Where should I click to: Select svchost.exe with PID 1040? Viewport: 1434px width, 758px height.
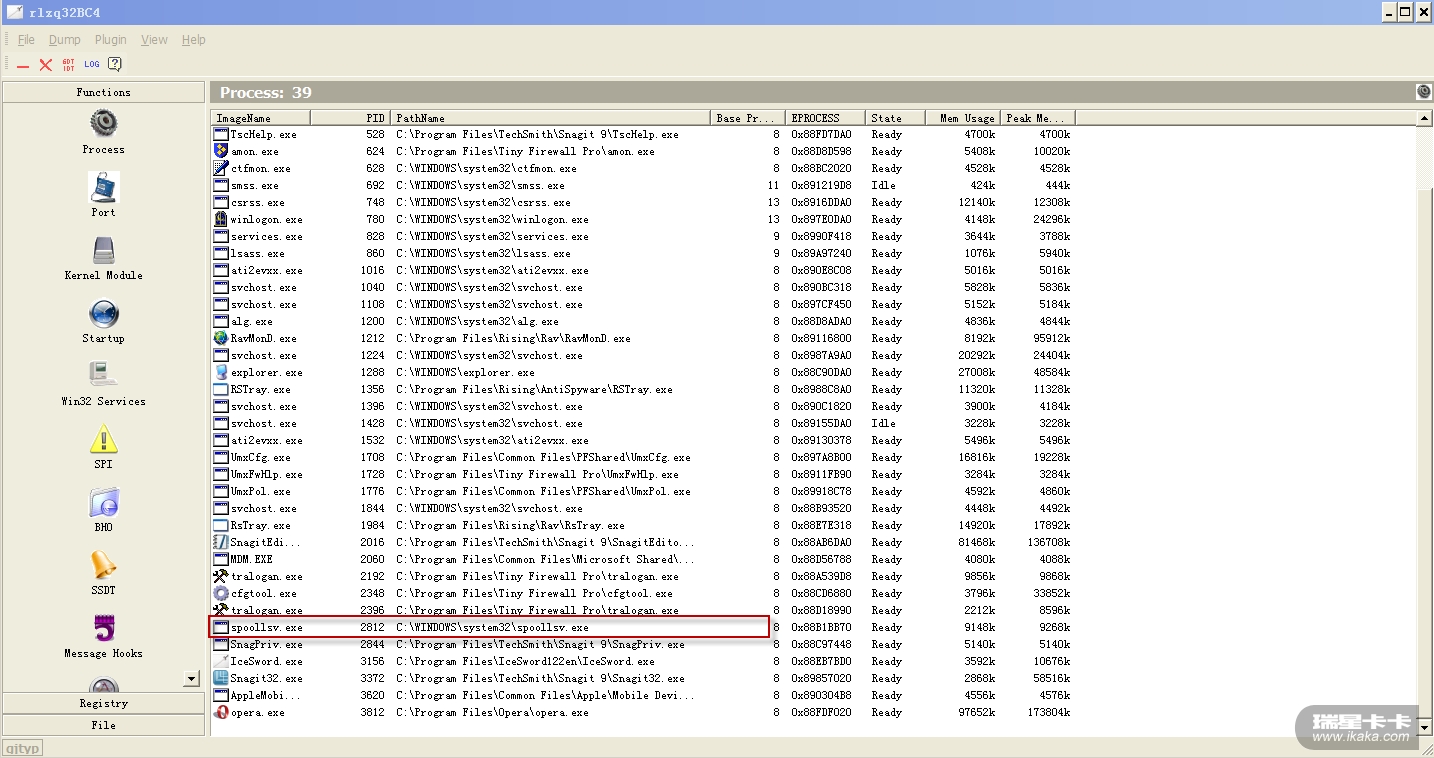(264, 287)
